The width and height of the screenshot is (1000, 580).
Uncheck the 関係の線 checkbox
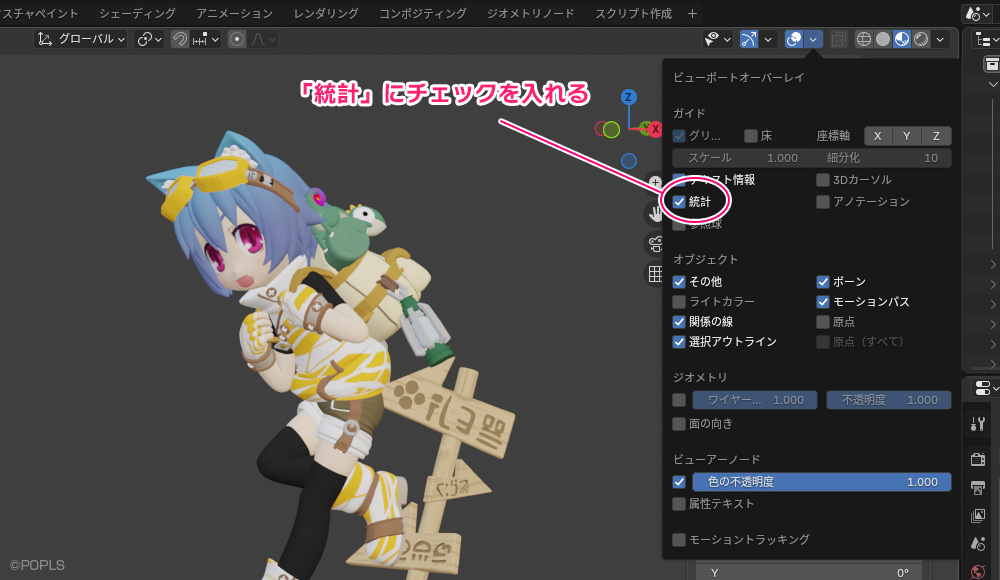[x=679, y=322]
